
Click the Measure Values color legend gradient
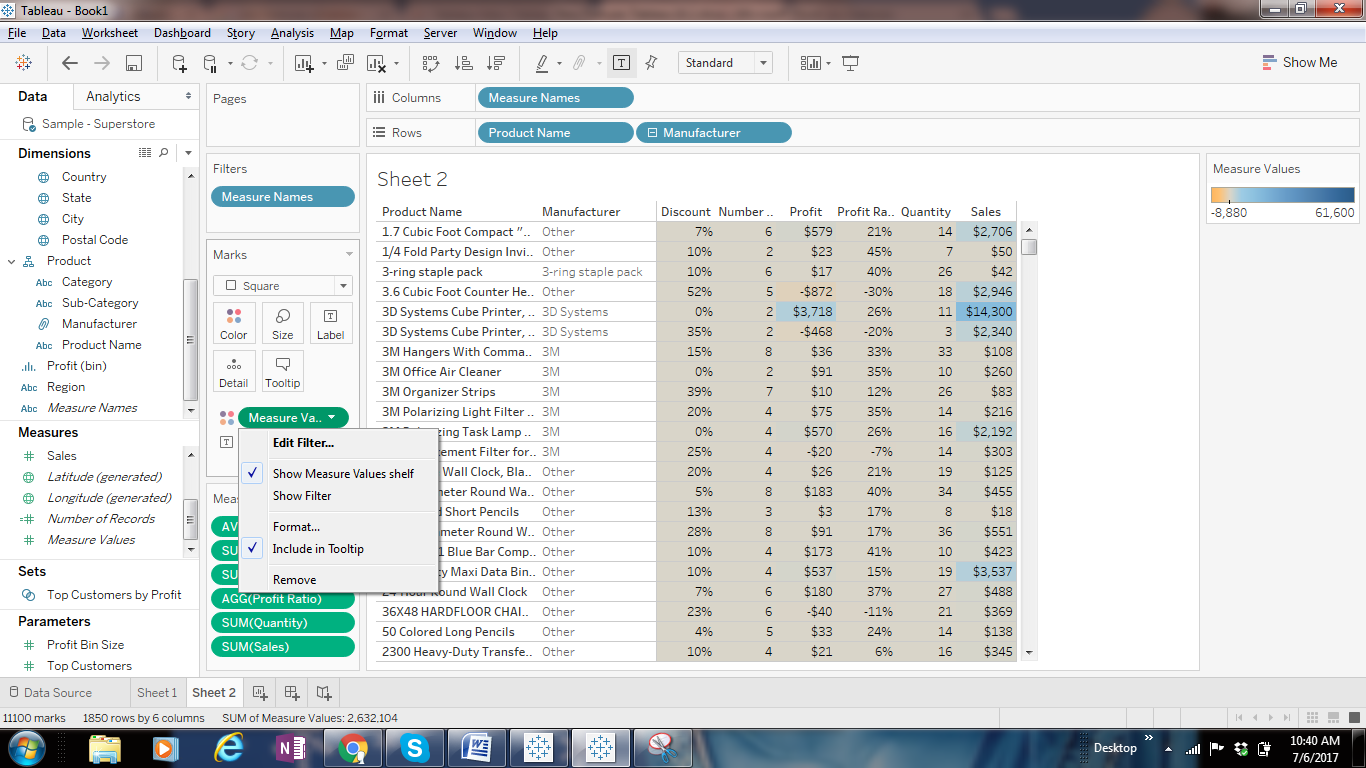point(1282,195)
